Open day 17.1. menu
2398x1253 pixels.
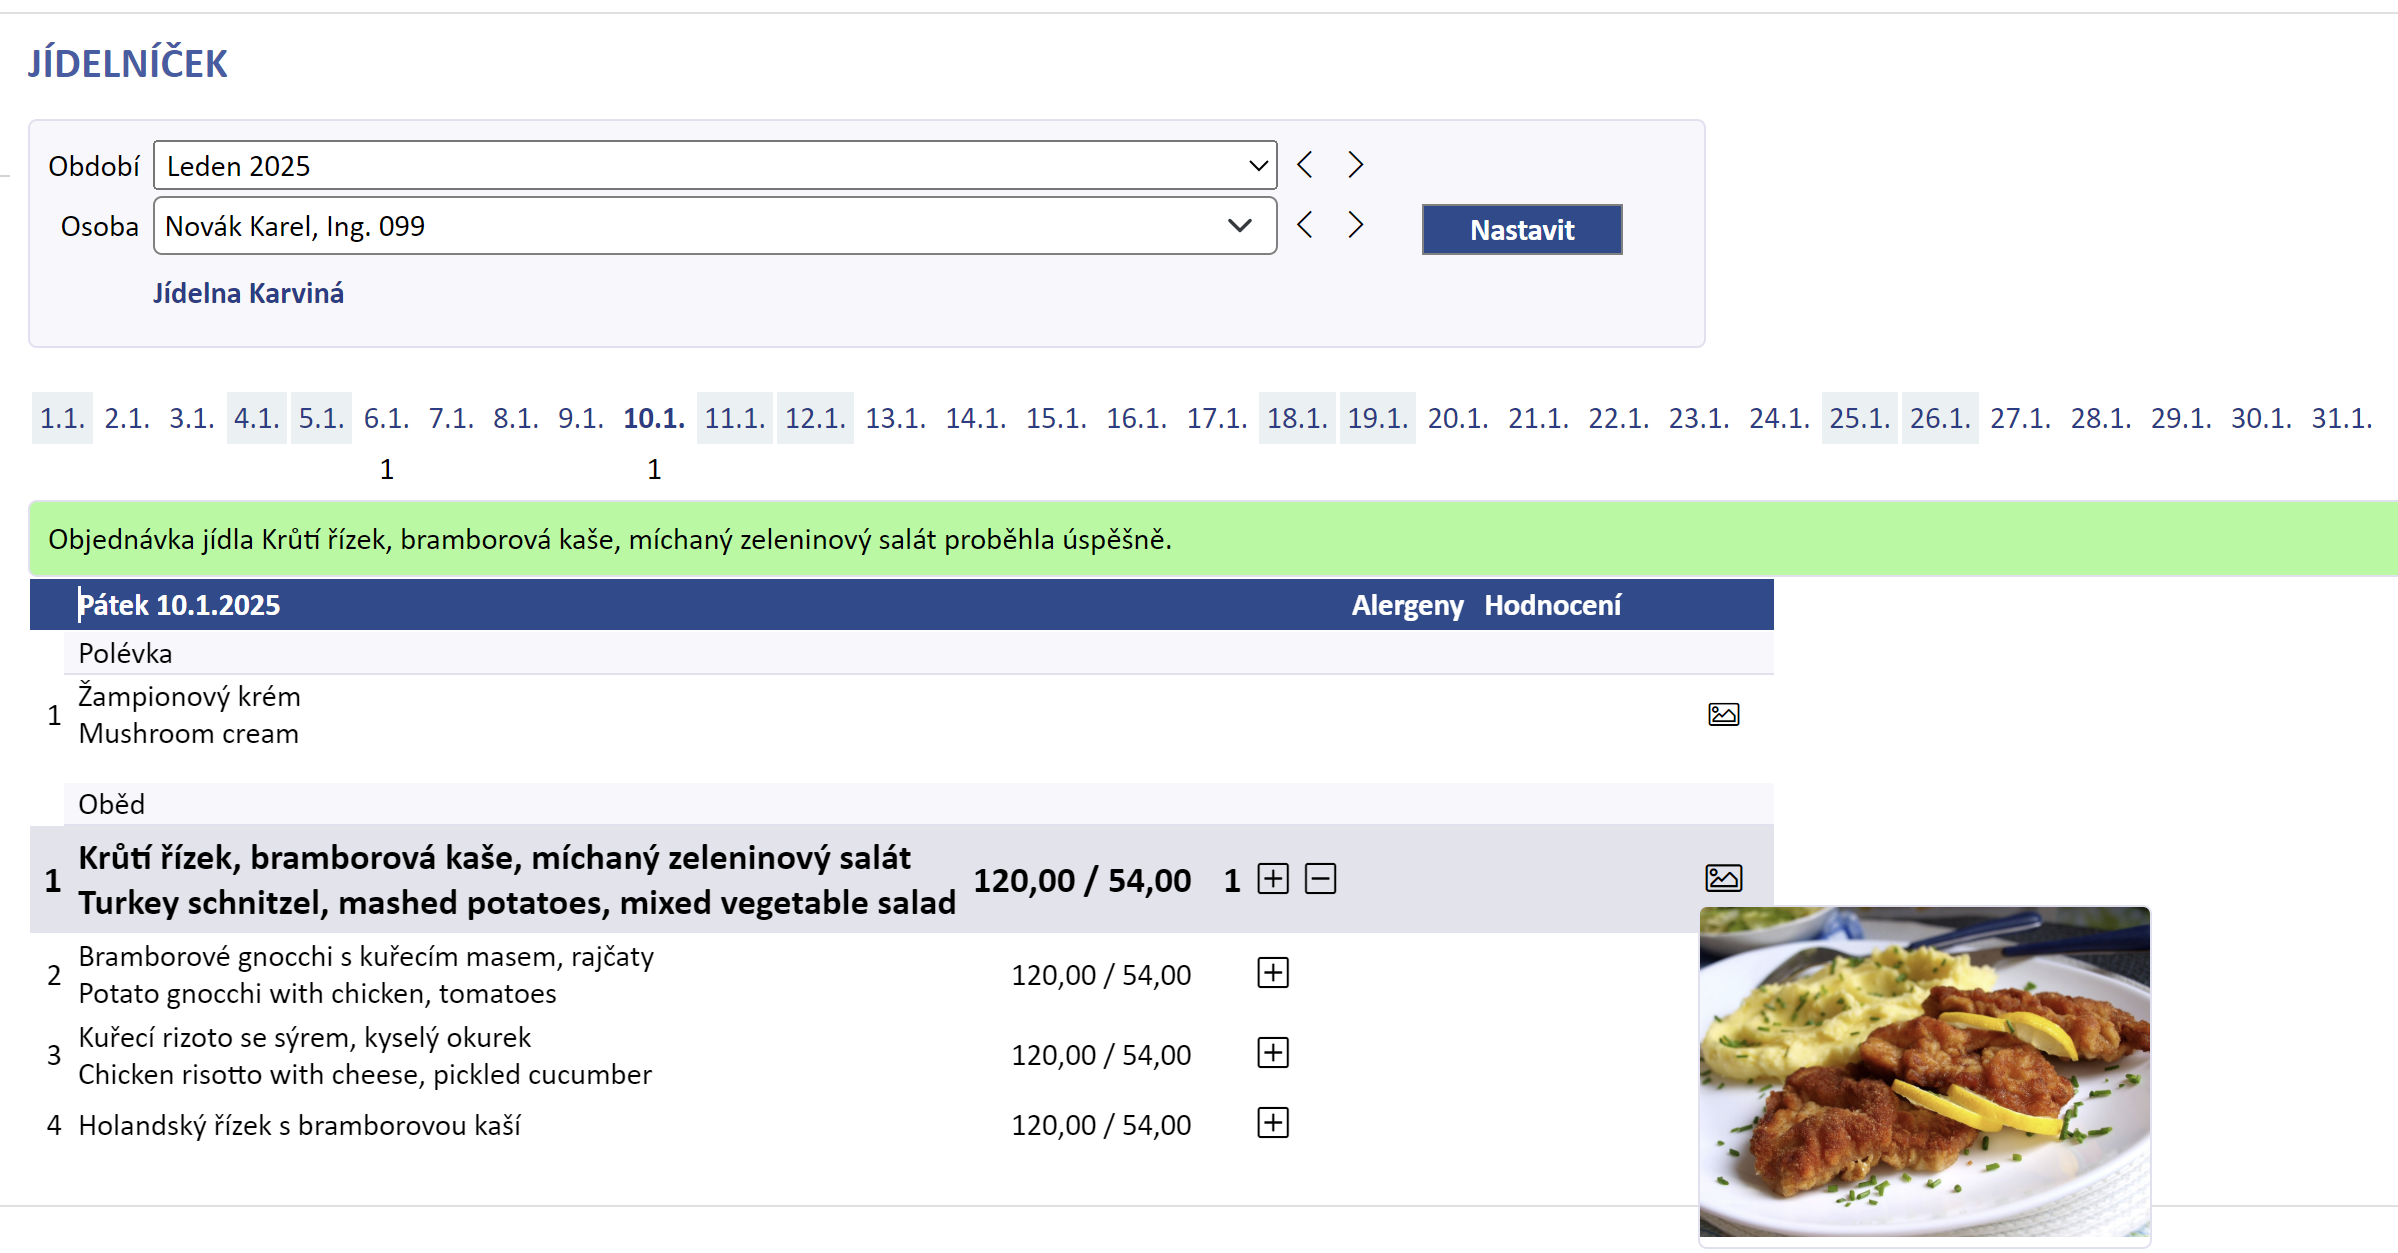coord(1217,418)
